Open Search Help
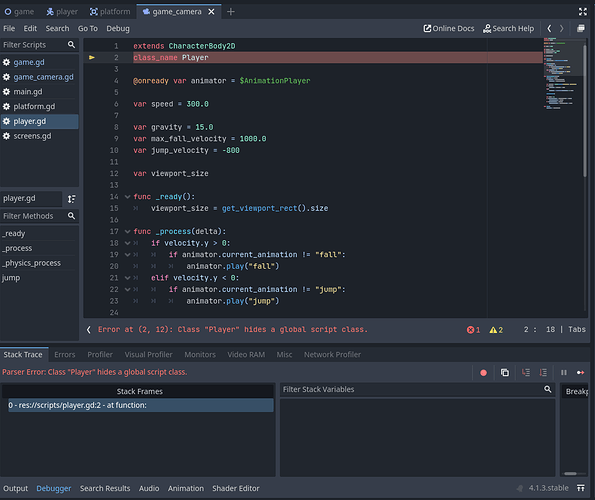This screenshot has height=500, width=595. point(508,28)
